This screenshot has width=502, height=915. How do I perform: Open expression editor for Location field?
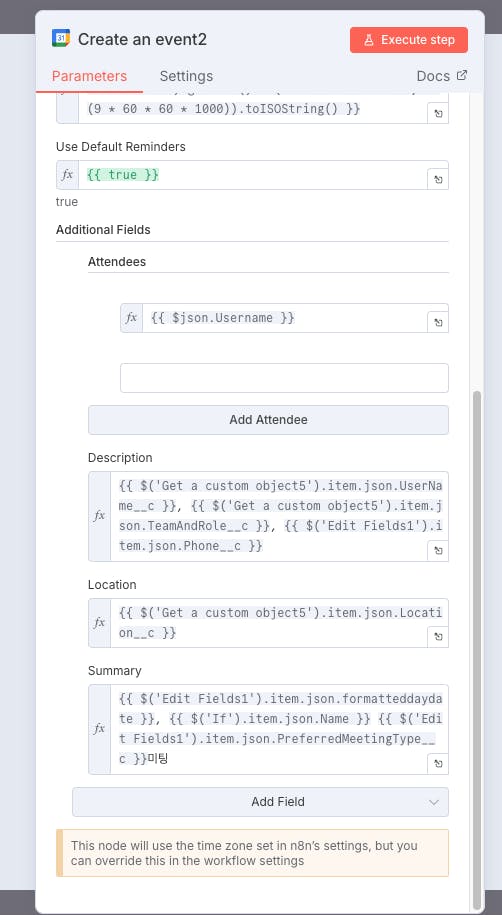tap(438, 637)
